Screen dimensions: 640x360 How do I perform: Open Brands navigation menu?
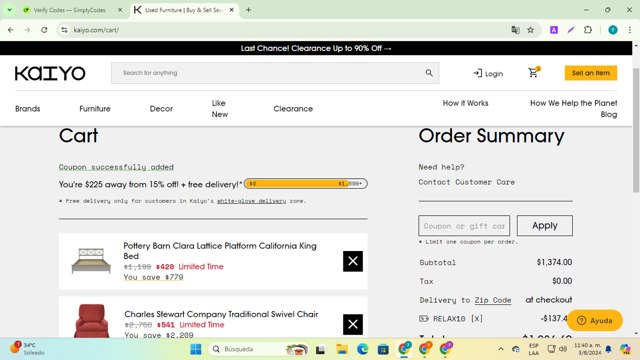coord(27,109)
